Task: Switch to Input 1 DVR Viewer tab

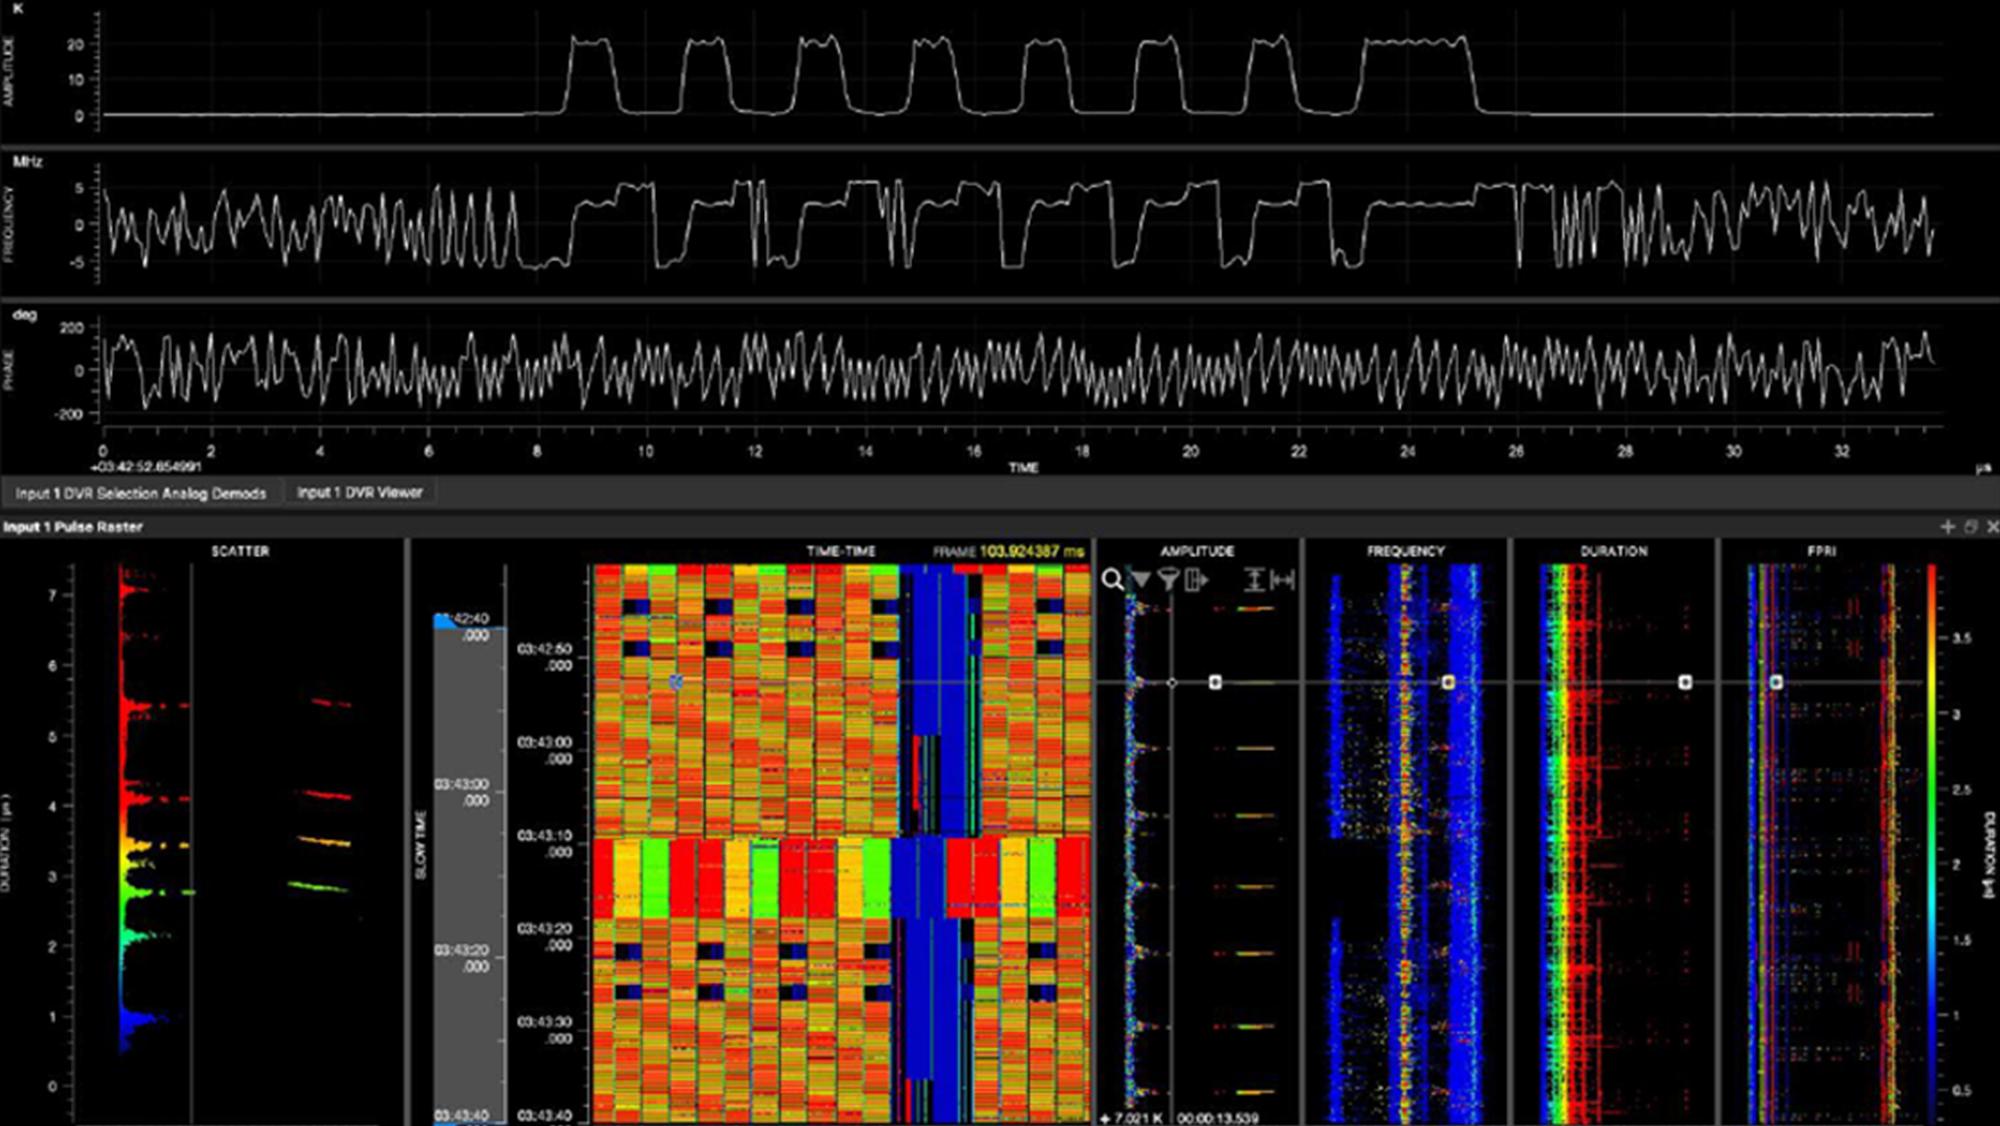Action: pyautogui.click(x=359, y=492)
